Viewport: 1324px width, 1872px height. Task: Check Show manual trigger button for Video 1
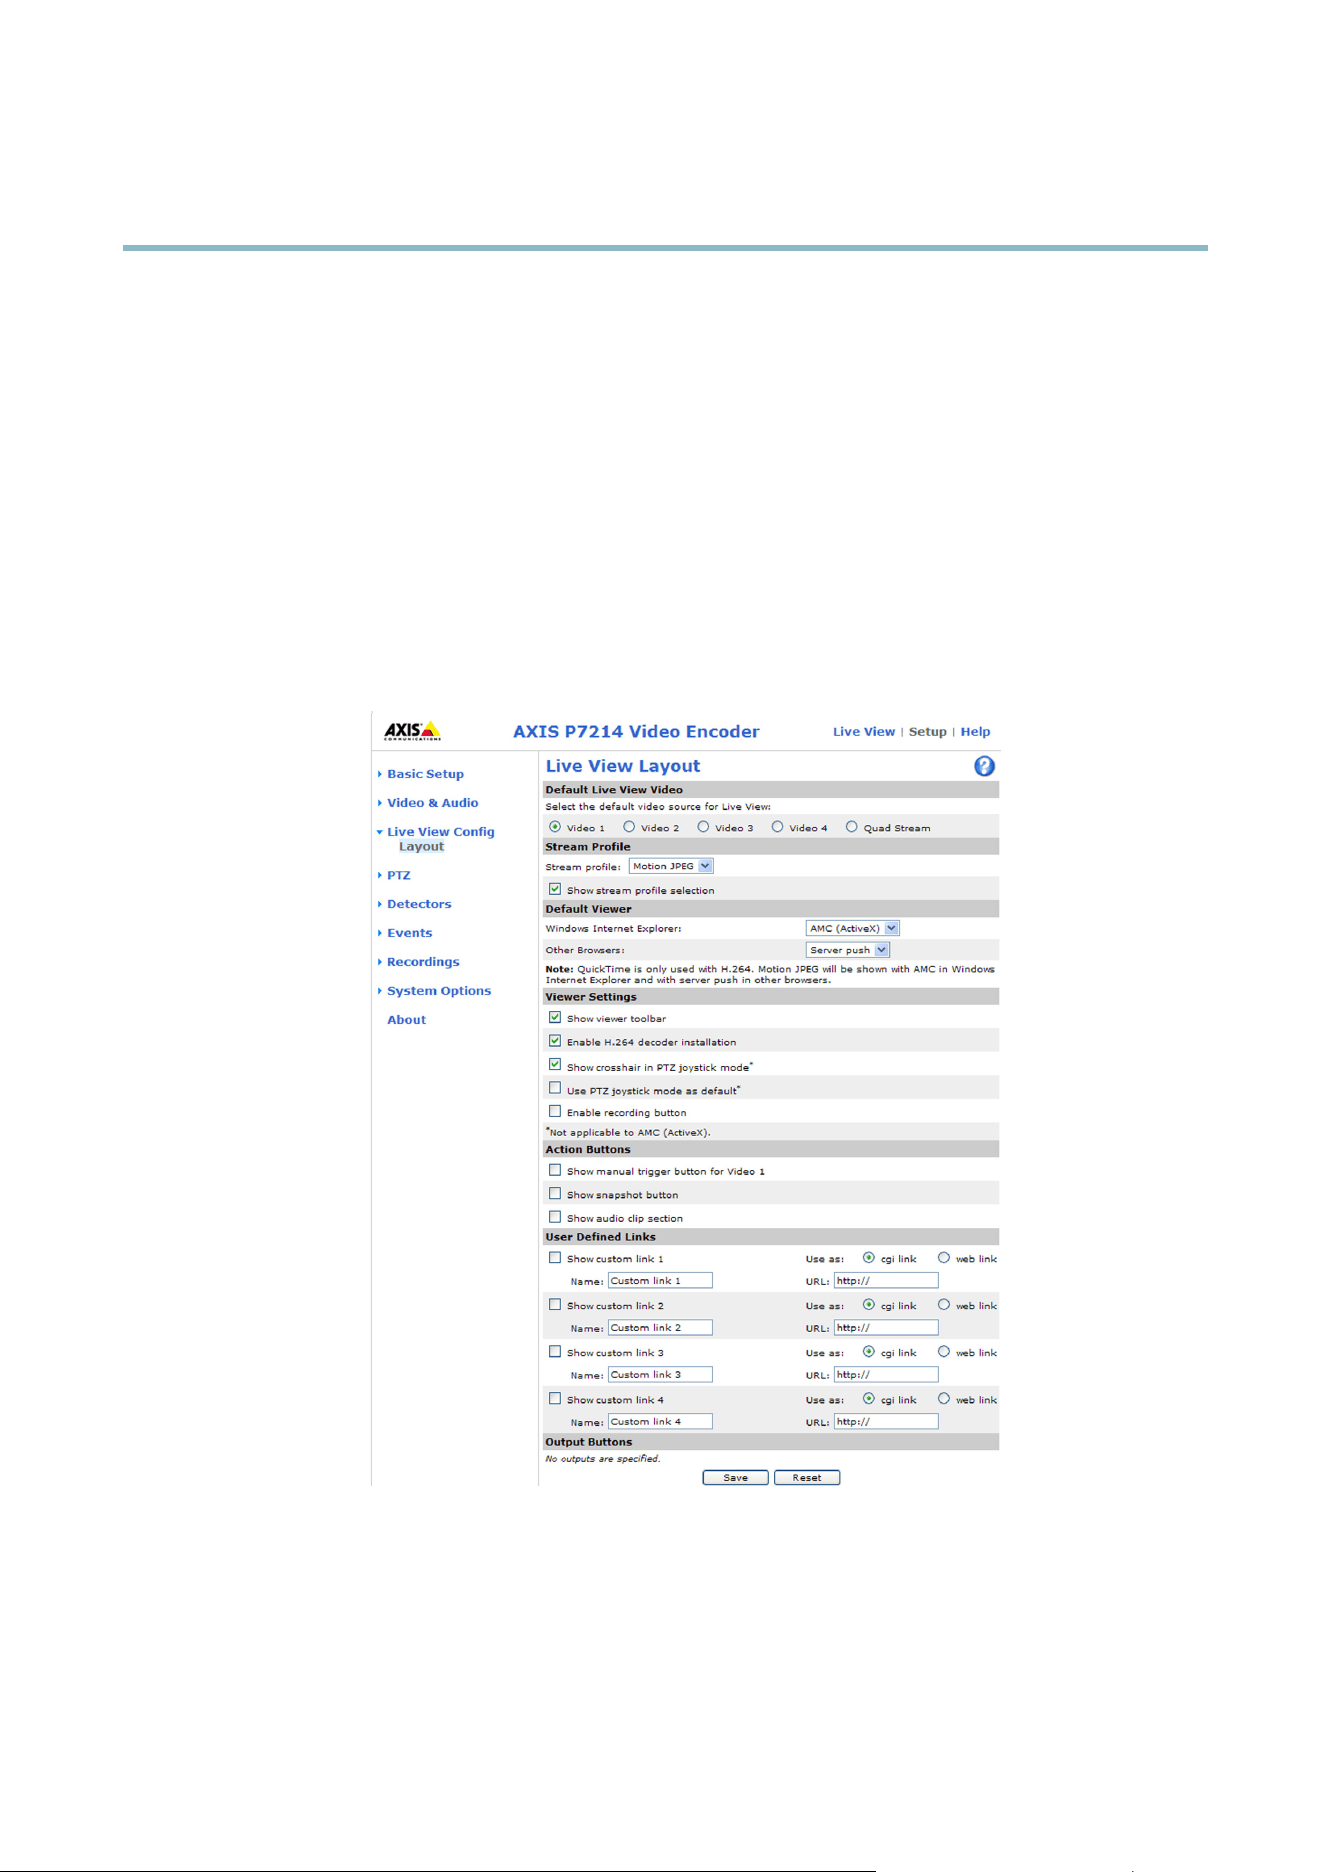click(x=555, y=1170)
